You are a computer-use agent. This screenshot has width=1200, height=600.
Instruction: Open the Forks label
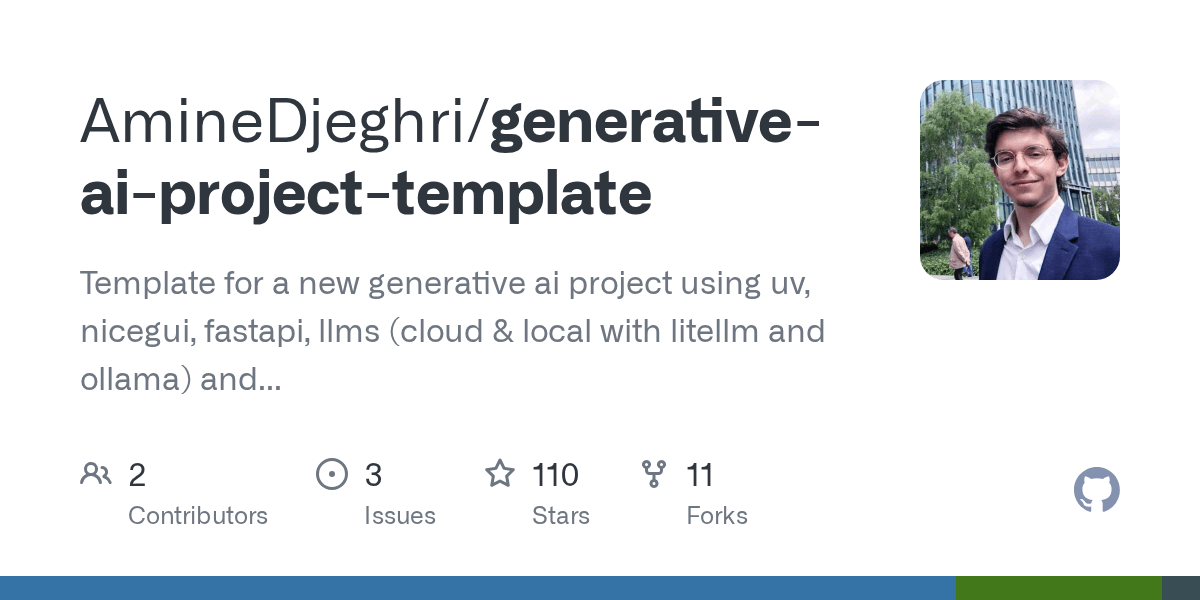(717, 516)
